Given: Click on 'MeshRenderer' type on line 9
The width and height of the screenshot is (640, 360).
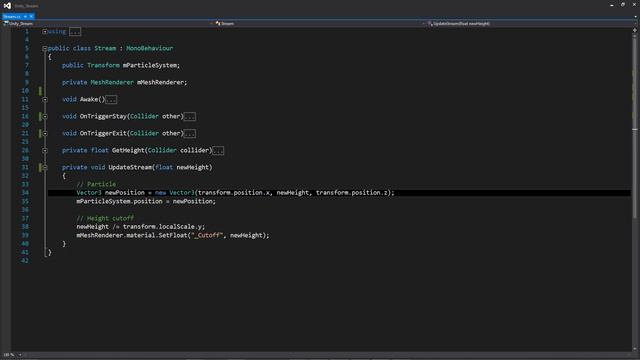Looking at the screenshot, I should coord(112,82).
